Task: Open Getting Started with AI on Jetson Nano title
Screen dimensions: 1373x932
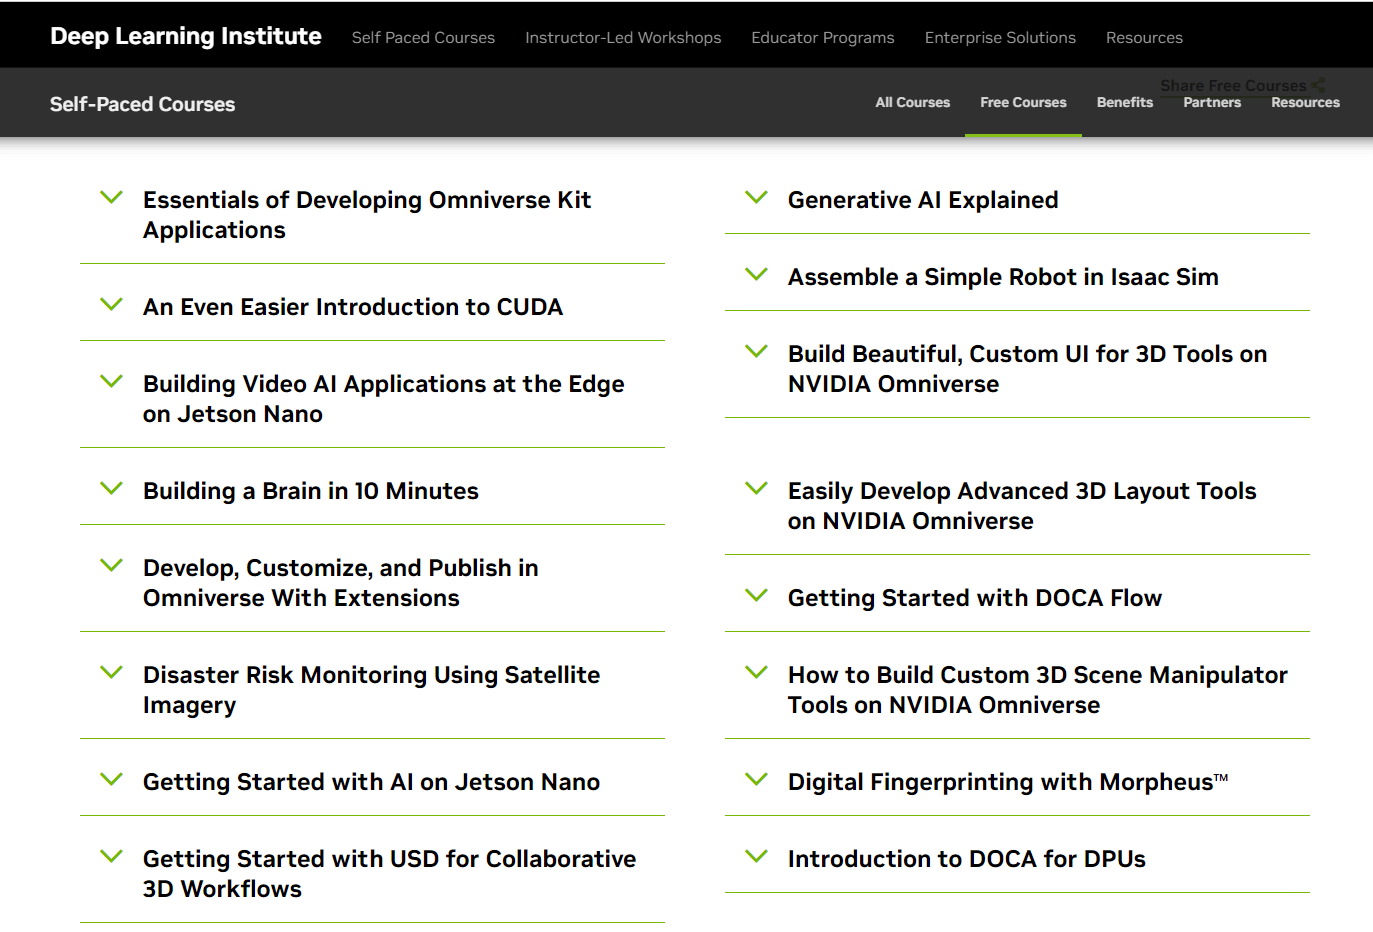Action: [x=372, y=782]
